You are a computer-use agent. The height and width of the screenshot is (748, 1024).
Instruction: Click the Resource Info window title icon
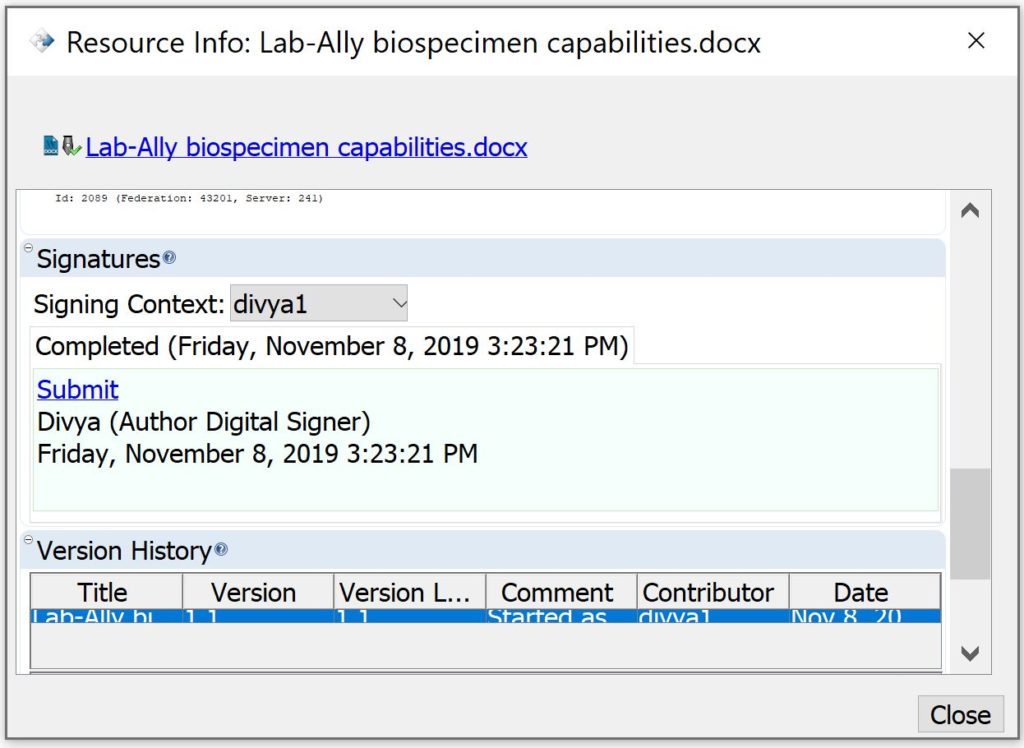[x=41, y=42]
